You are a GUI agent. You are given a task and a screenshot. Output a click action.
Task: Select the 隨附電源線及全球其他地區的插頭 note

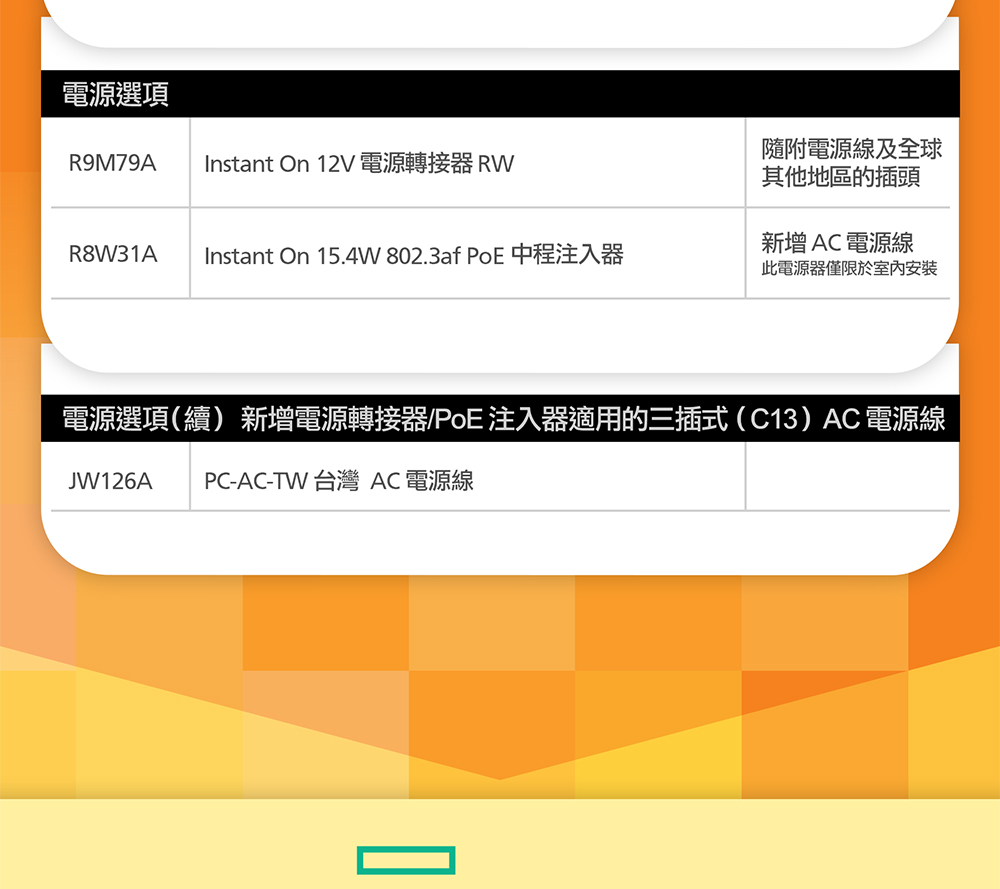coord(851,163)
